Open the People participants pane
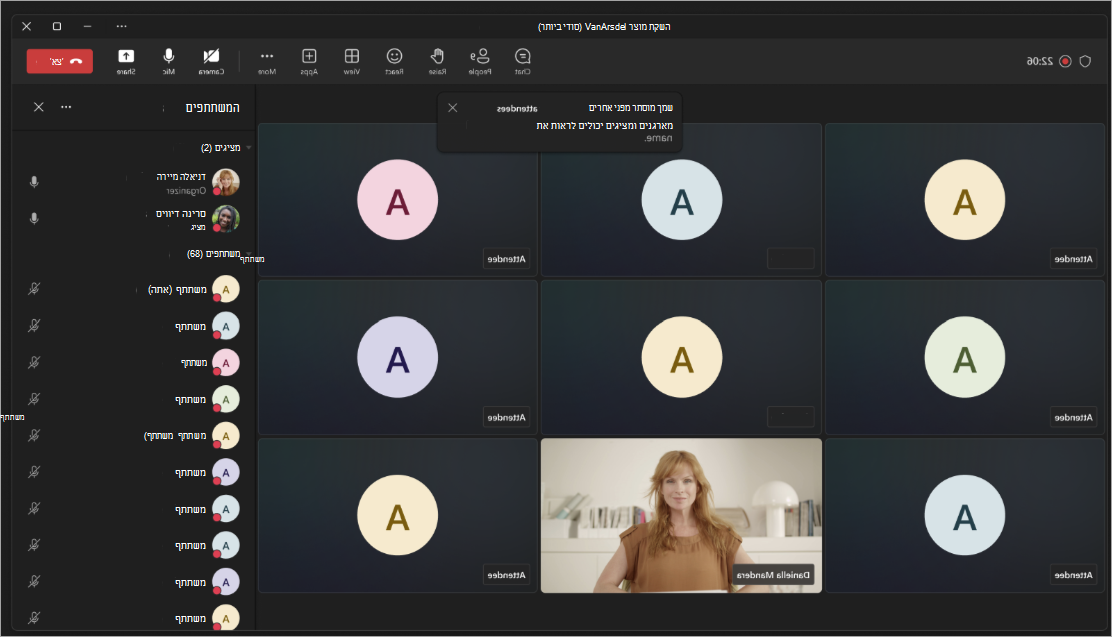Viewport: 1112px width, 637px height. coord(480,61)
